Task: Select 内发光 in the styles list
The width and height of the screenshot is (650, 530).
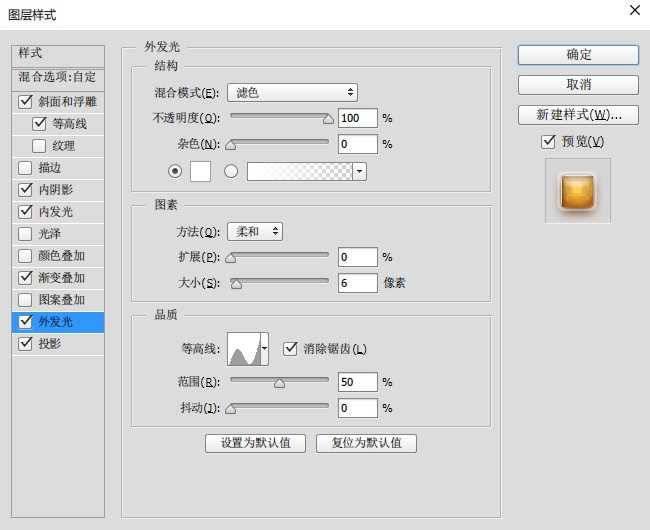Action: 55,212
